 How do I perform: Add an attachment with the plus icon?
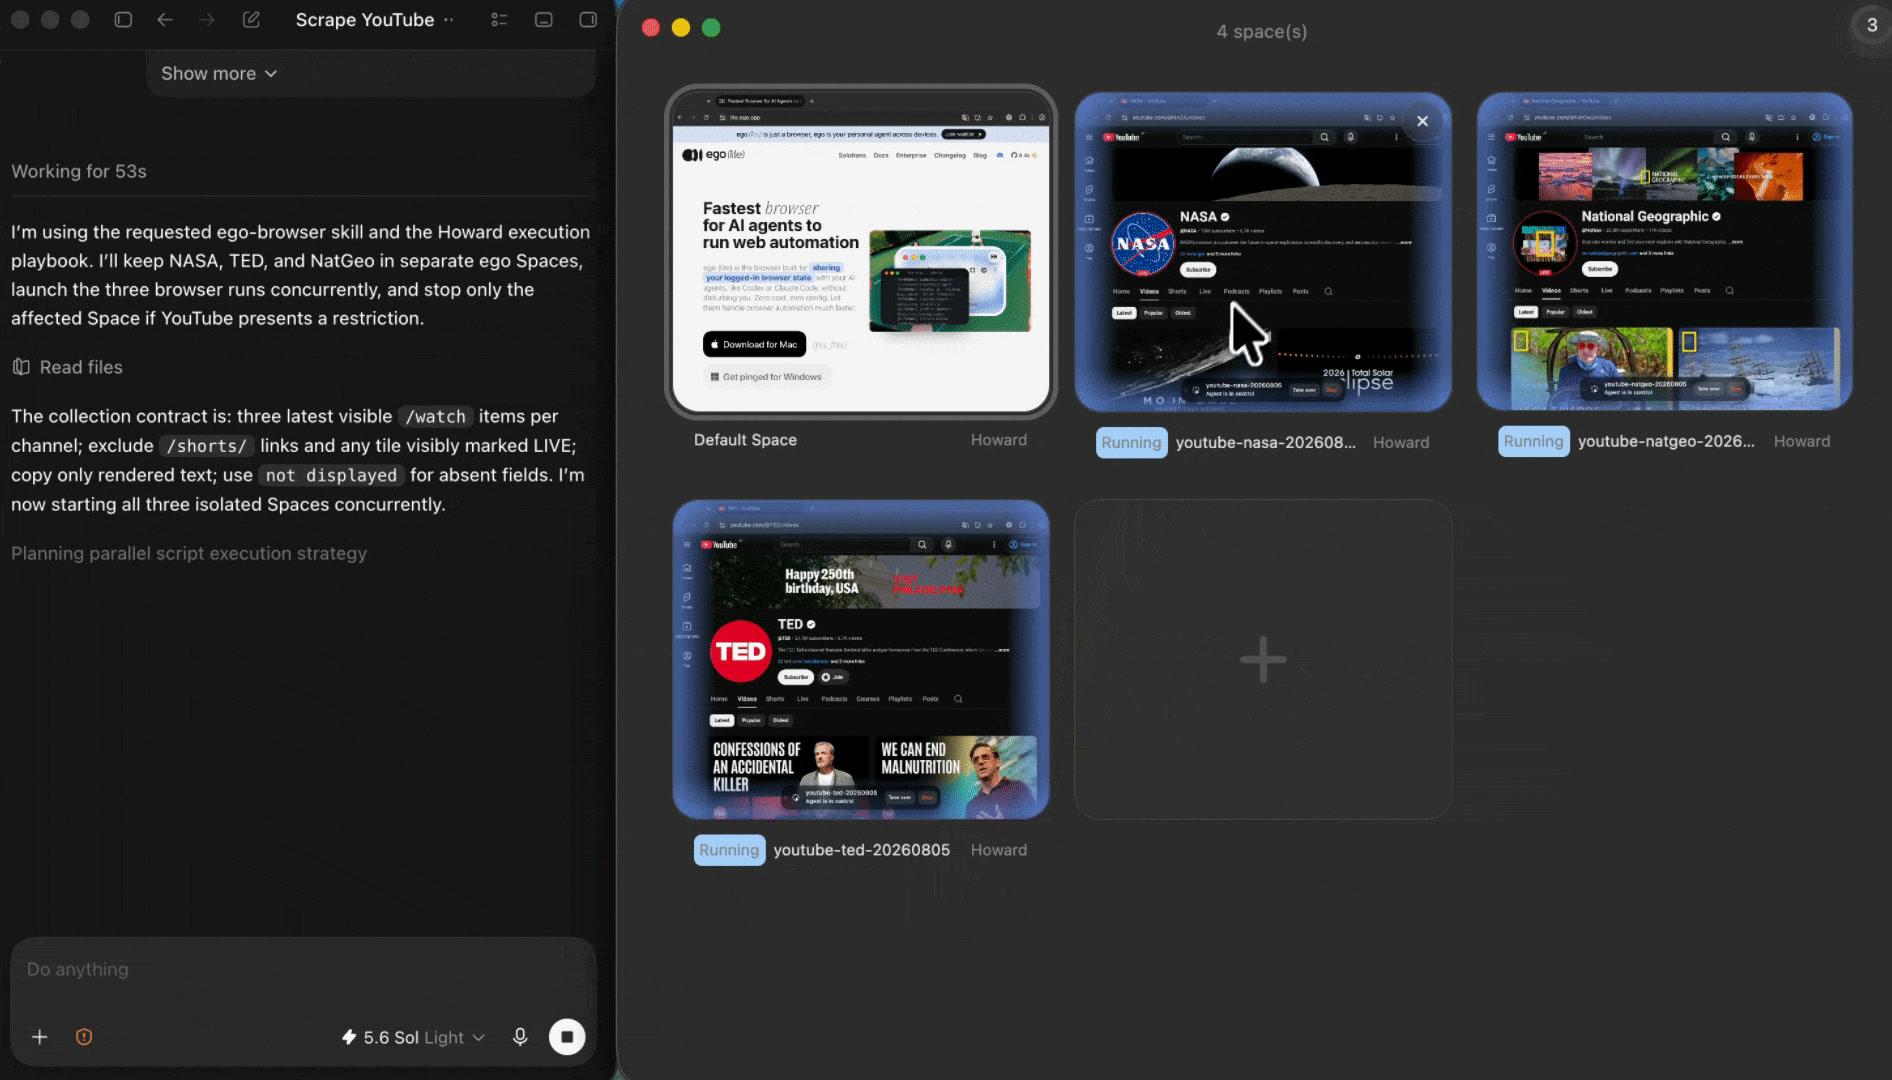point(40,1037)
